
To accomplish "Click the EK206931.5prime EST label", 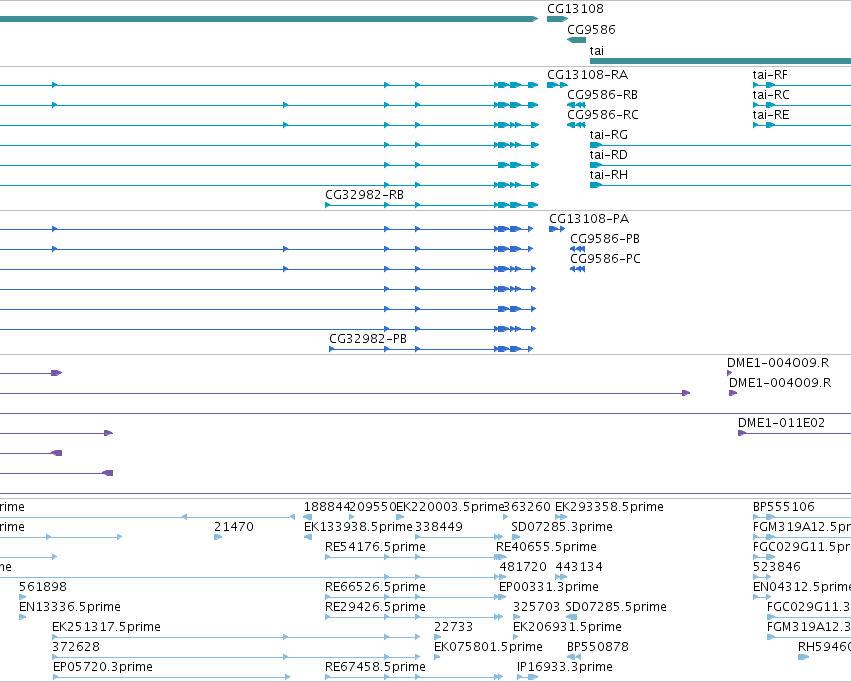I will (567, 628).
